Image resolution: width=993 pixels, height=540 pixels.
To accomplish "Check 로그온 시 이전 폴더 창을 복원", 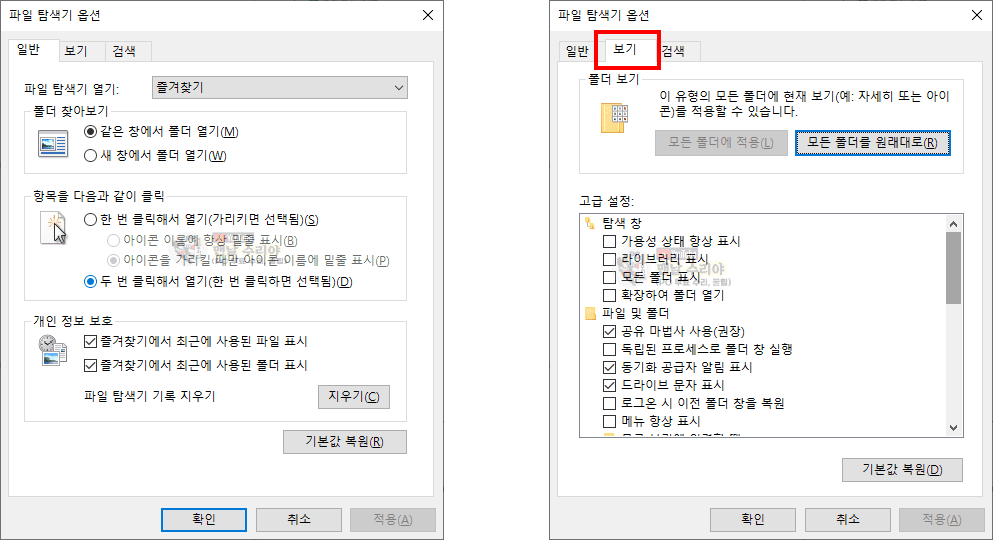I will [x=609, y=403].
